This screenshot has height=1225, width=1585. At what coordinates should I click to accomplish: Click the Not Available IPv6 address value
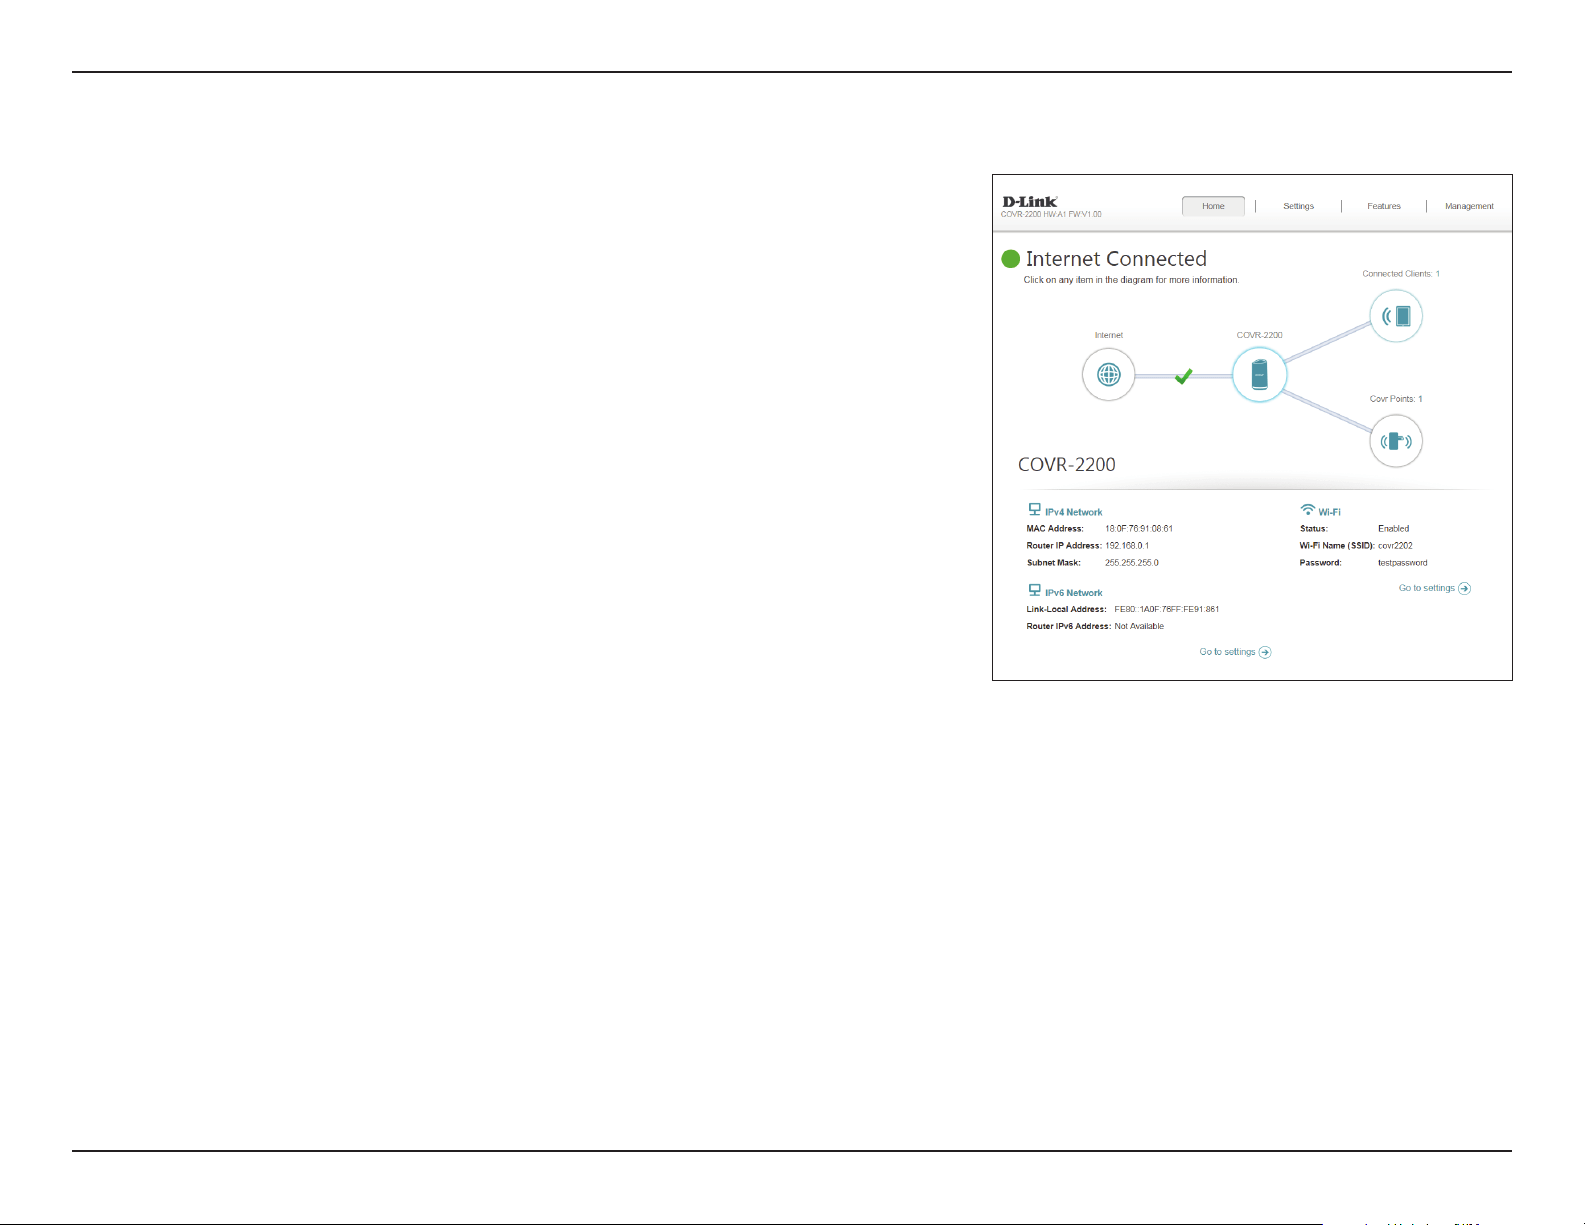click(x=1139, y=626)
